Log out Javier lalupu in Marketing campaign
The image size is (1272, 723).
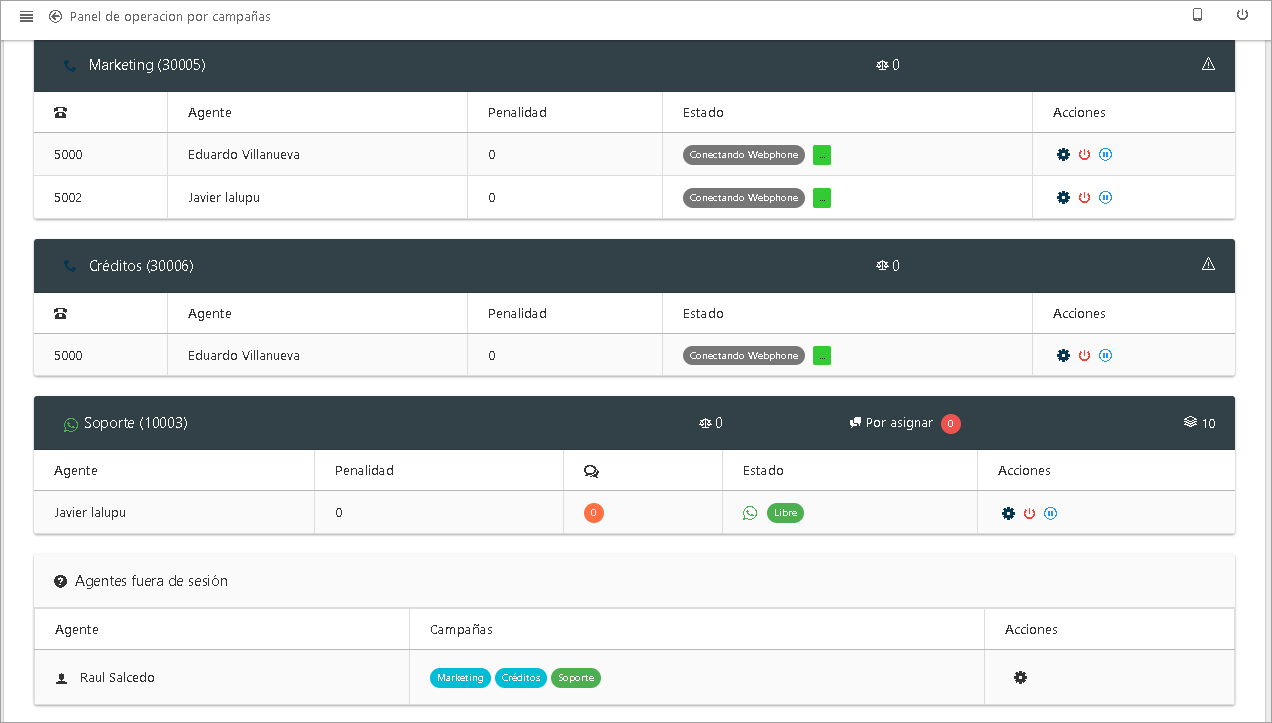point(1084,198)
